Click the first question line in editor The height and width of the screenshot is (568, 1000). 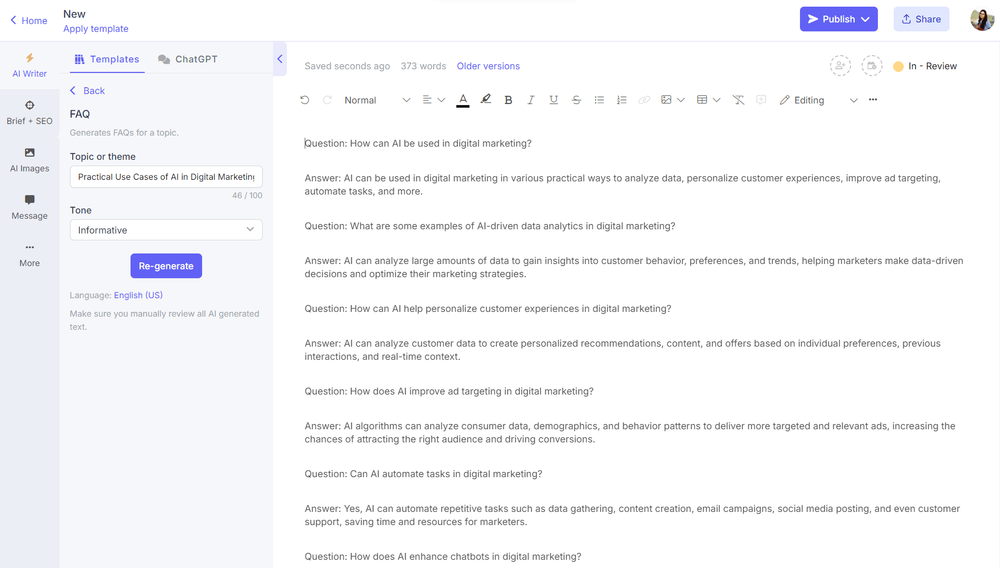(x=418, y=143)
